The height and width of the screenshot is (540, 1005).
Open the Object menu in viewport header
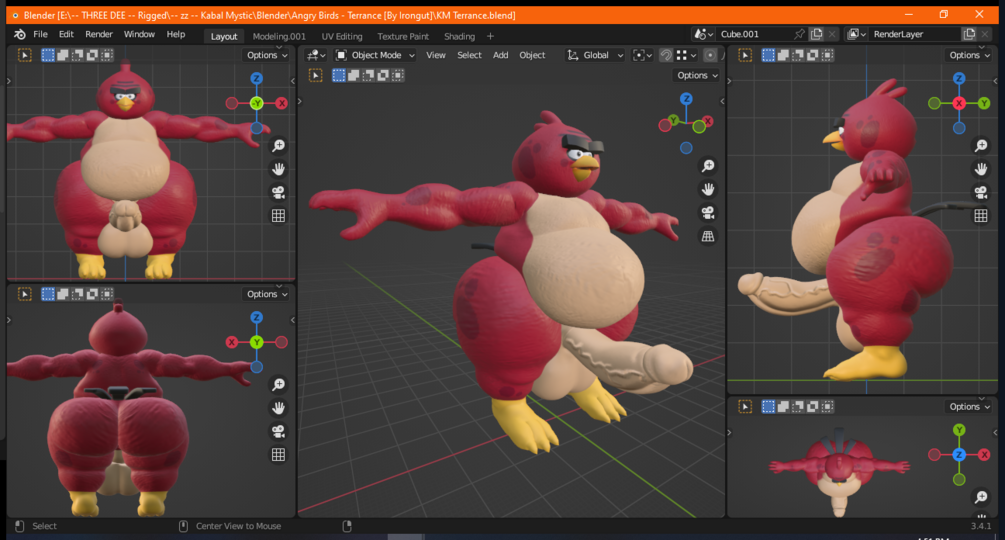(x=532, y=55)
